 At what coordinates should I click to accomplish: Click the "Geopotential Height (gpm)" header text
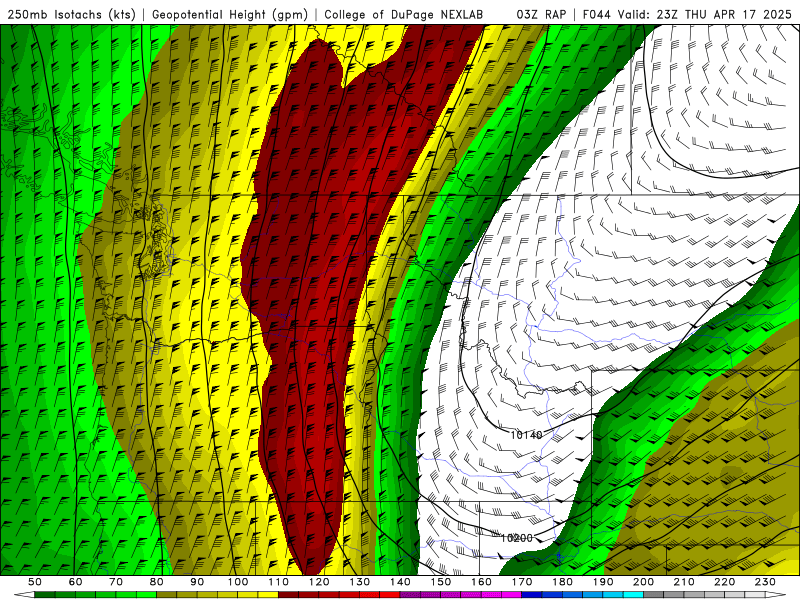pyautogui.click(x=230, y=14)
